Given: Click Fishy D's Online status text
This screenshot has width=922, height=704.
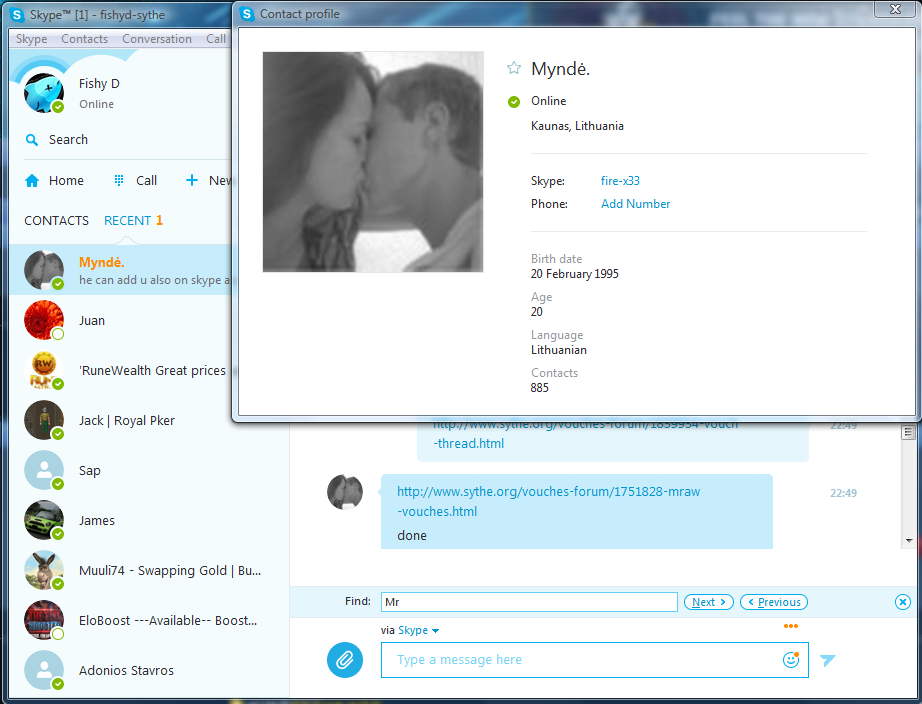Looking at the screenshot, I should click(x=96, y=104).
